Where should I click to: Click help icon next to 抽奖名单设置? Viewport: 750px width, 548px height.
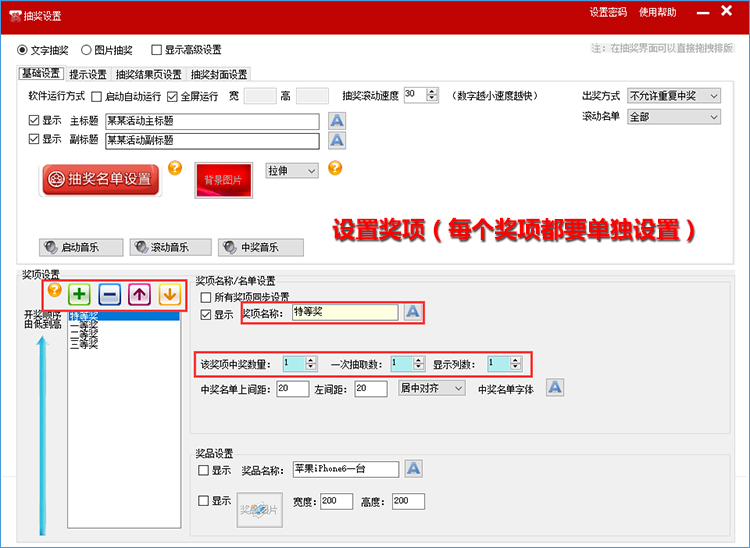(174, 168)
